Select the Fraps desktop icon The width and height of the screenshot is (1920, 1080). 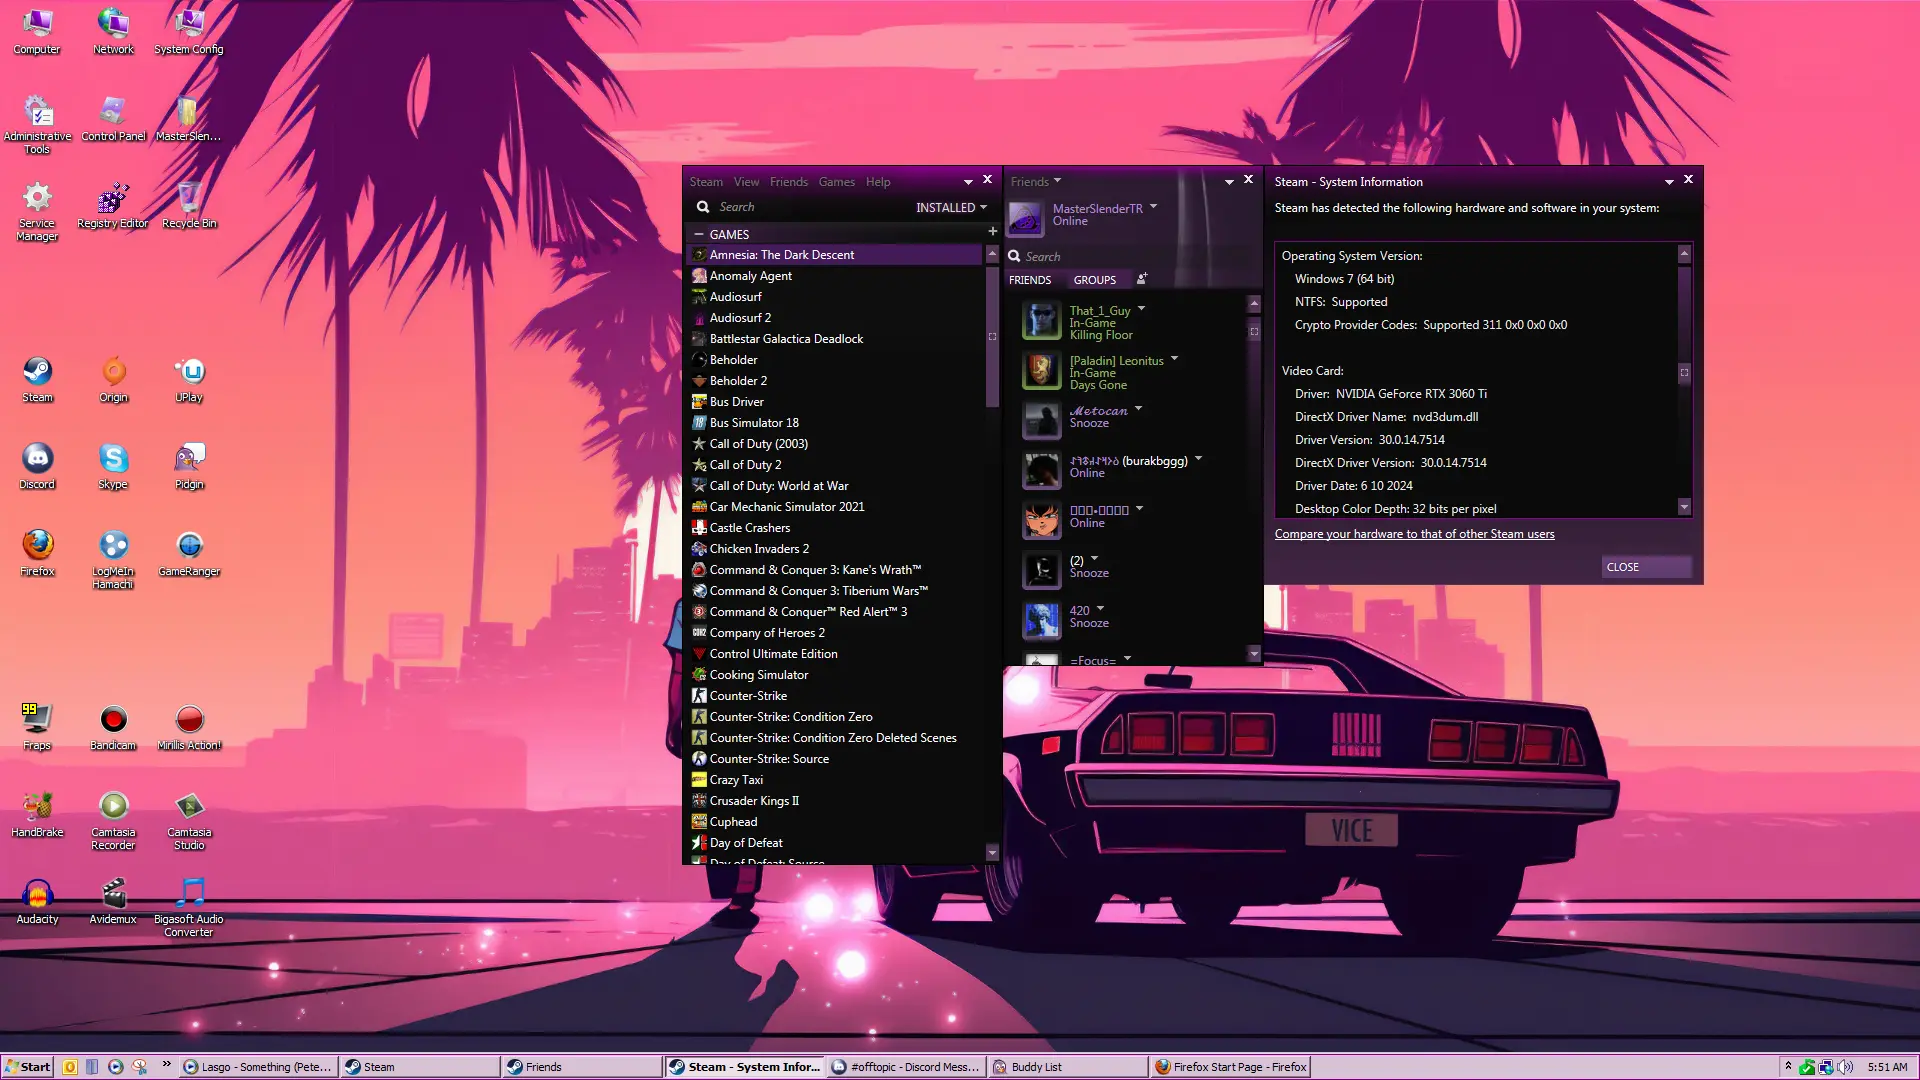coord(37,727)
